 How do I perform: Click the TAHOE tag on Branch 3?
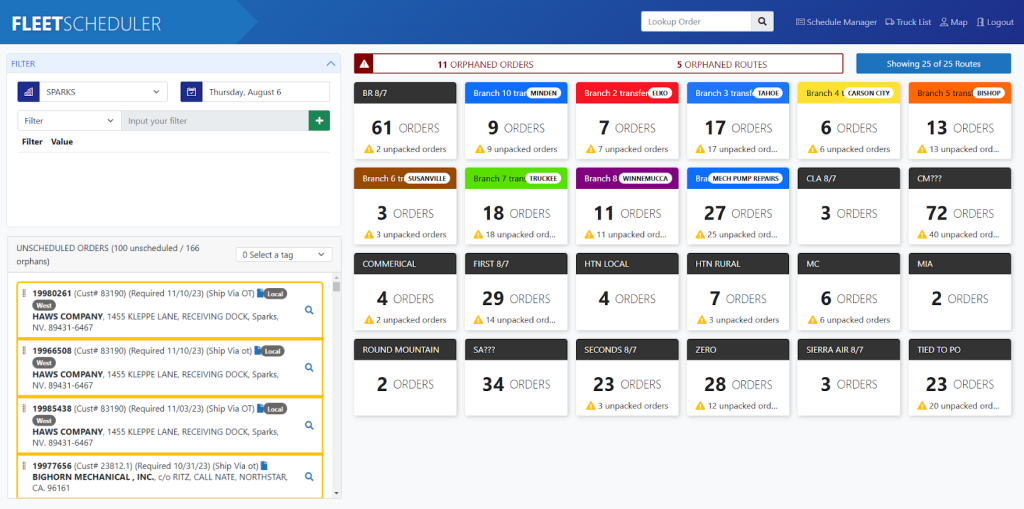coord(767,93)
